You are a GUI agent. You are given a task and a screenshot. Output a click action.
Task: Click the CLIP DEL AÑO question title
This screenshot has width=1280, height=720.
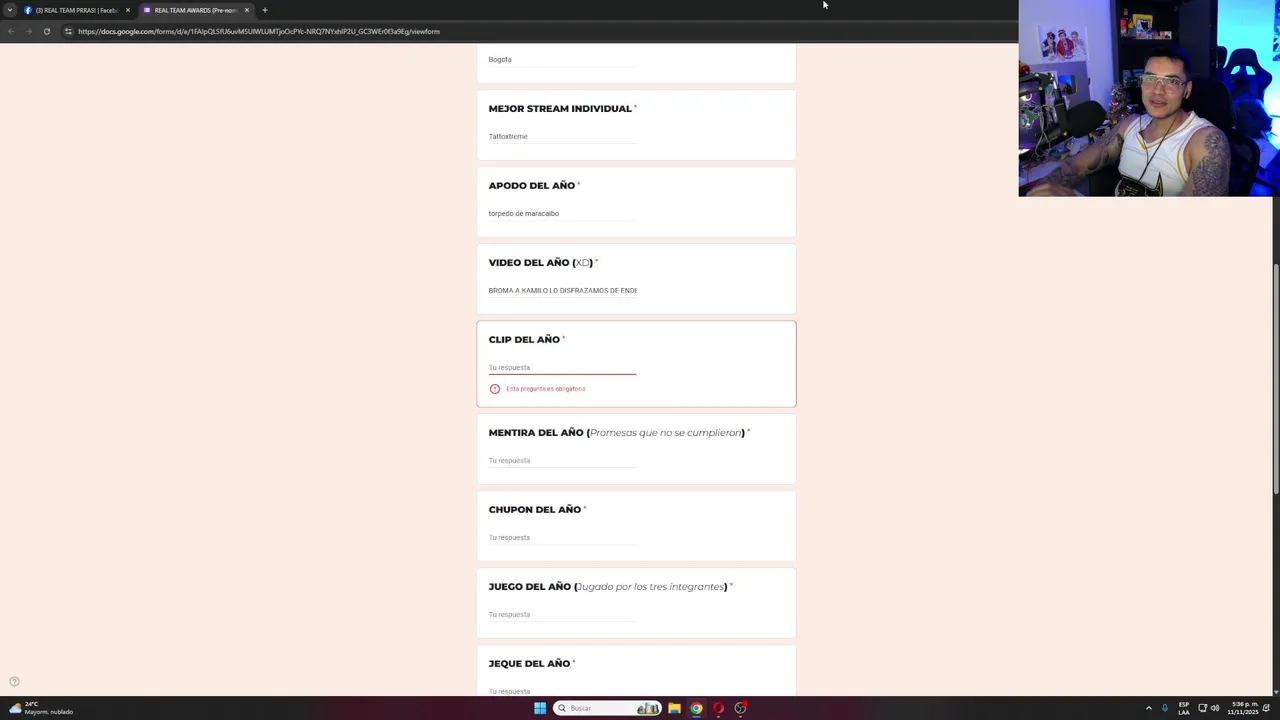coord(524,340)
